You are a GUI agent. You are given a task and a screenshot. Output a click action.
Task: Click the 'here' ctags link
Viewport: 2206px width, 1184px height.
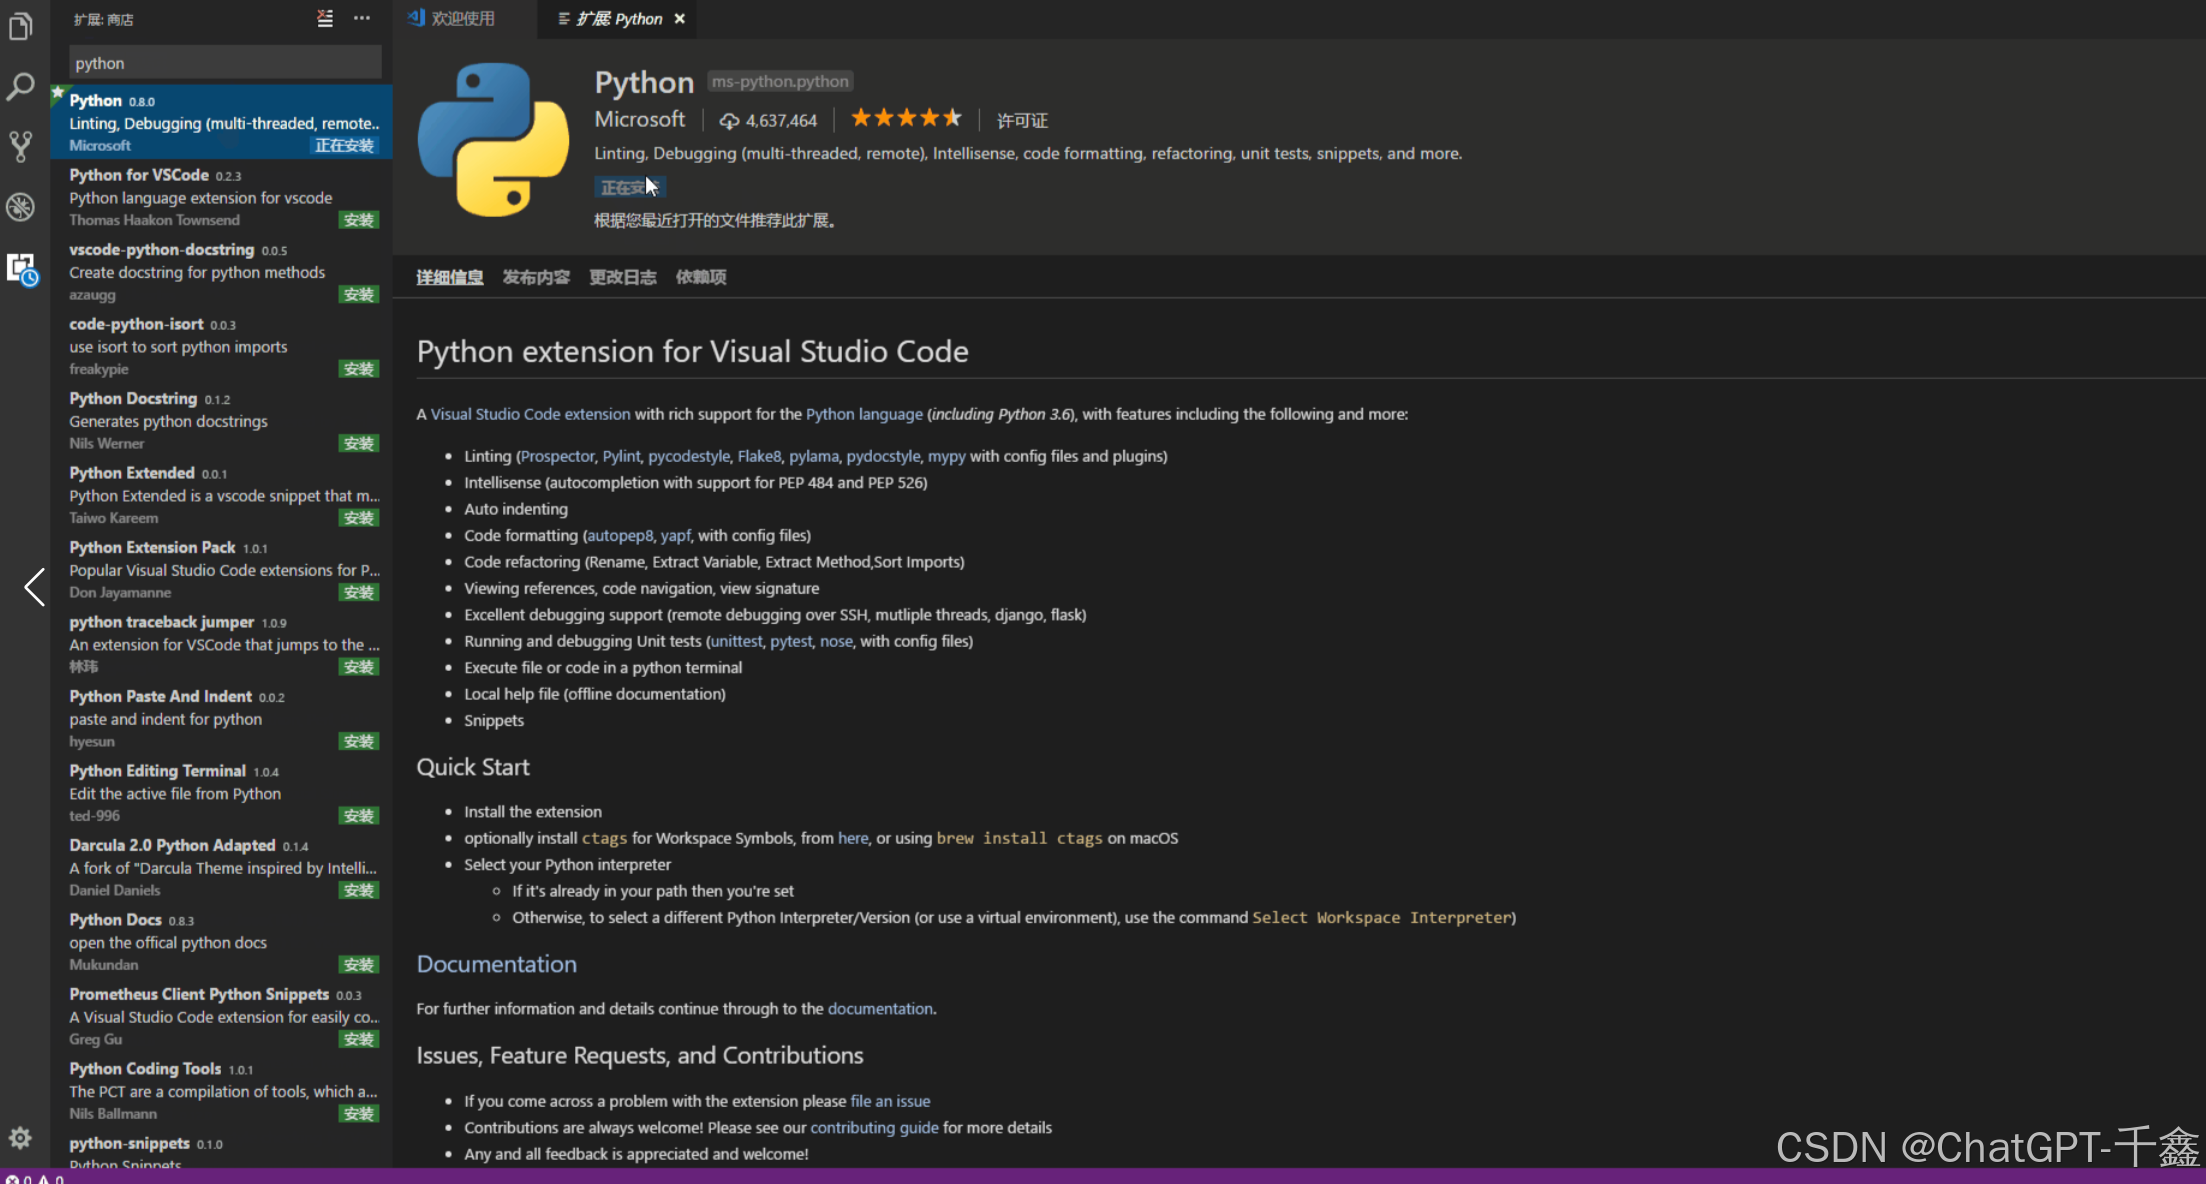click(853, 838)
